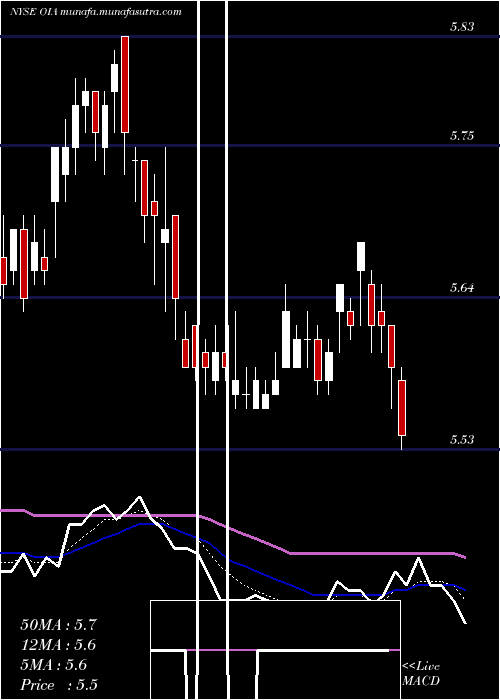
Task: Click the last red candle near 5.53
Action: pyautogui.click(x=402, y=408)
